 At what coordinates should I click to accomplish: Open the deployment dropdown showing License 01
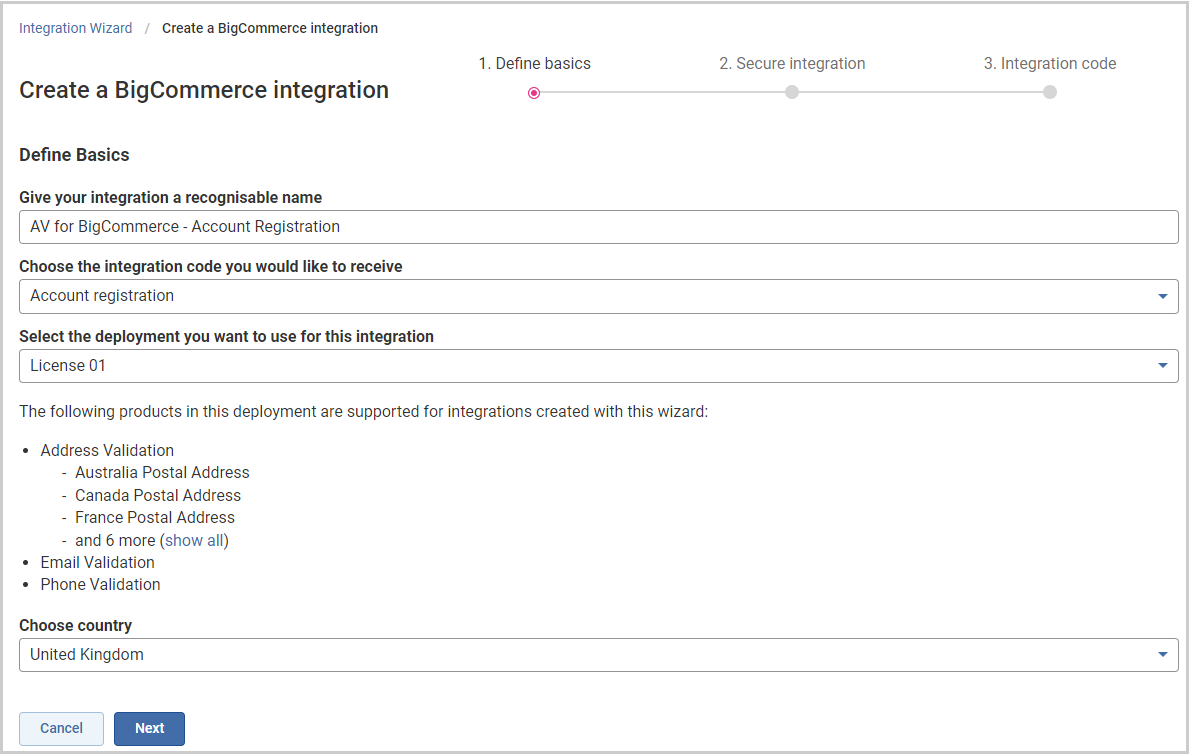(598, 366)
